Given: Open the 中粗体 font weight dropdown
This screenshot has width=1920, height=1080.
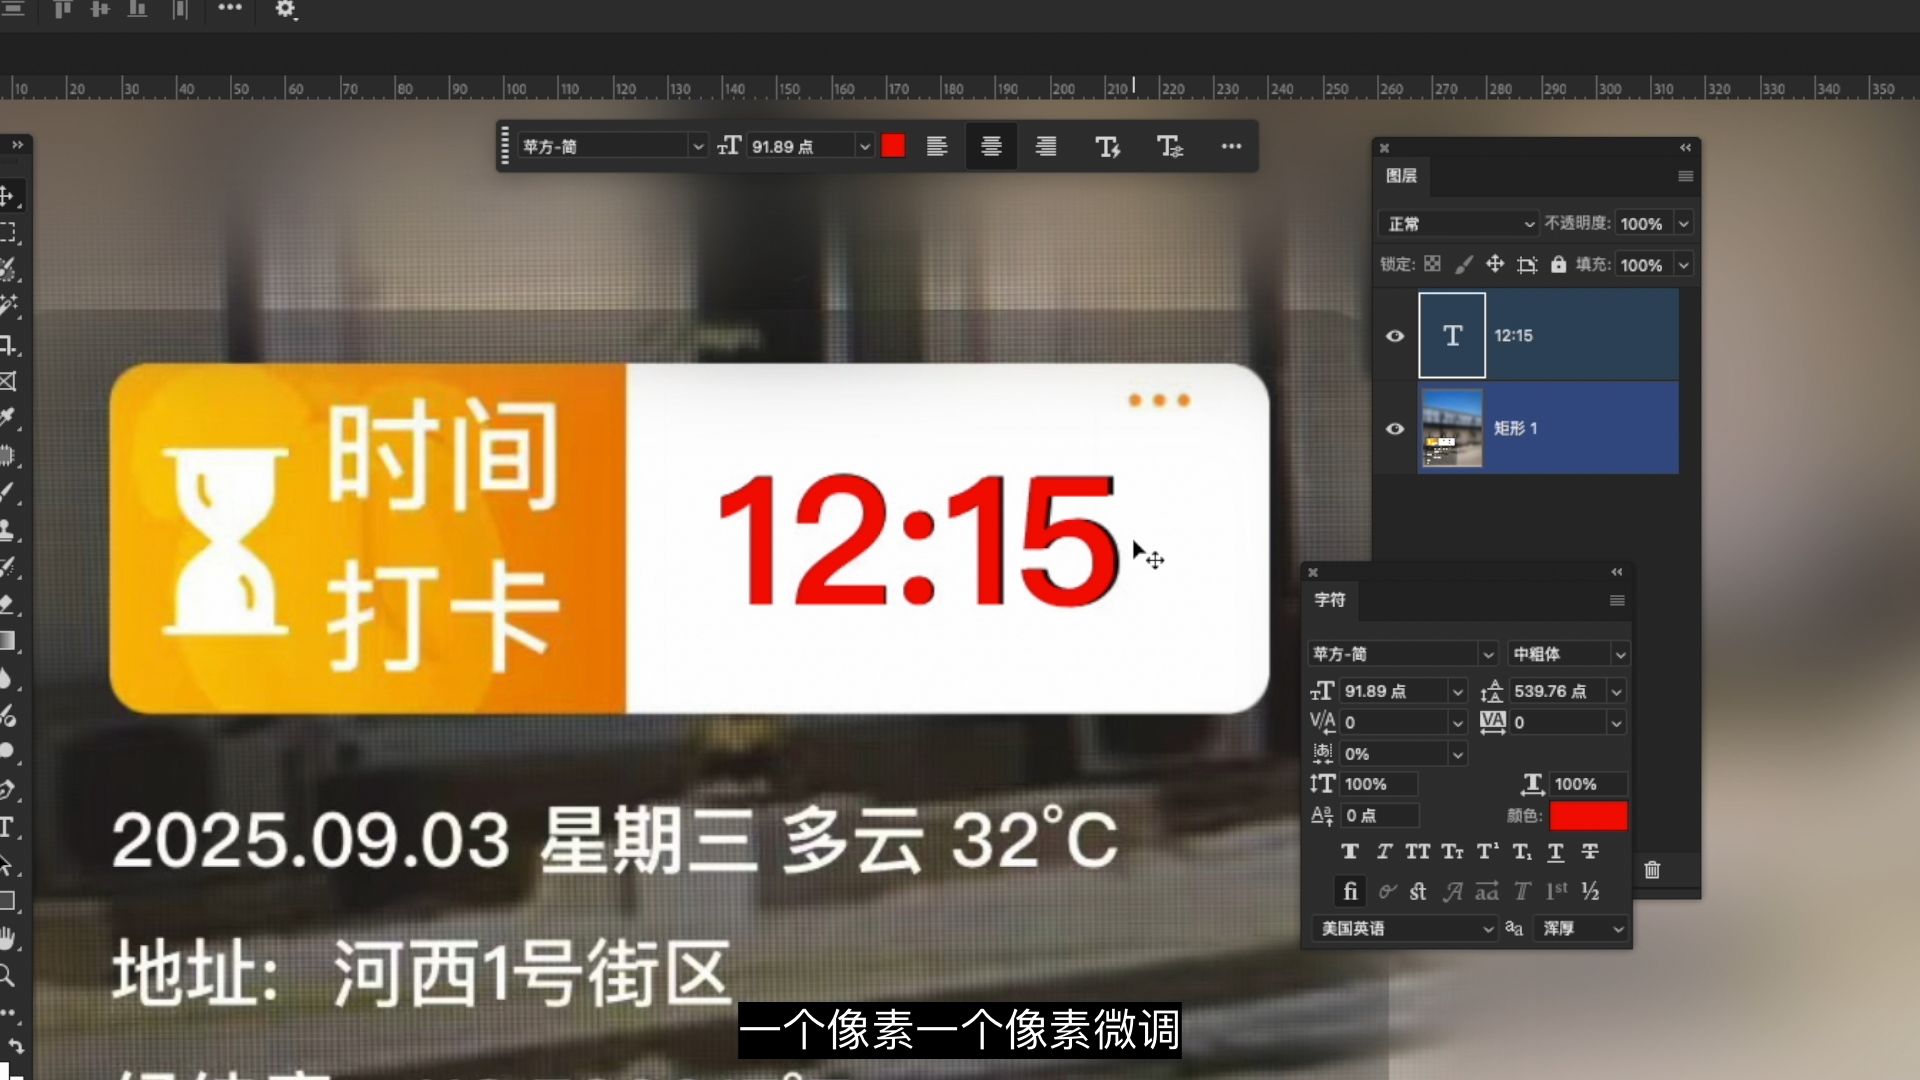Looking at the screenshot, I should click(x=1568, y=654).
